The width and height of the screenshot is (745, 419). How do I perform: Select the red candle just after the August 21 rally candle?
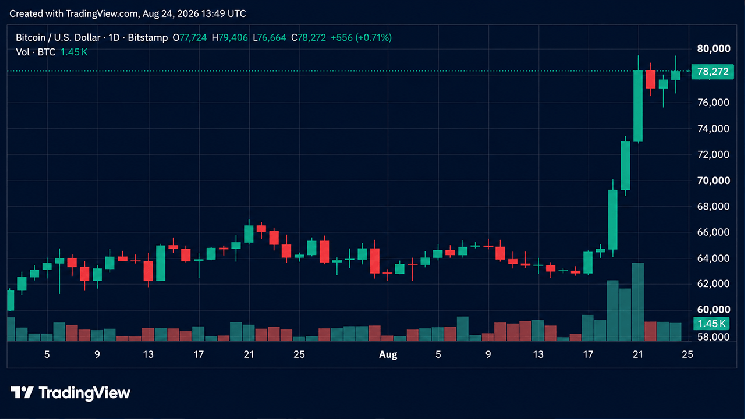[x=650, y=79]
